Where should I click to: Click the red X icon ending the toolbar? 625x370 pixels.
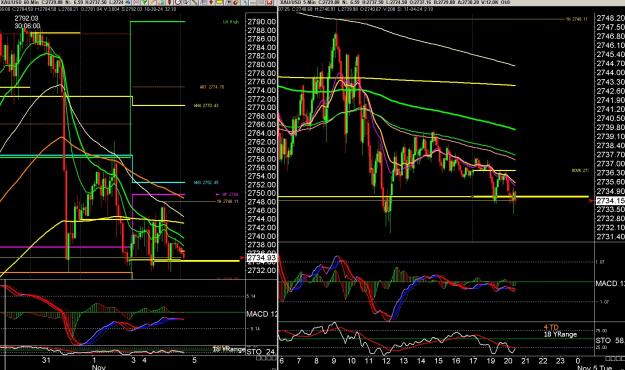tap(269, 2)
